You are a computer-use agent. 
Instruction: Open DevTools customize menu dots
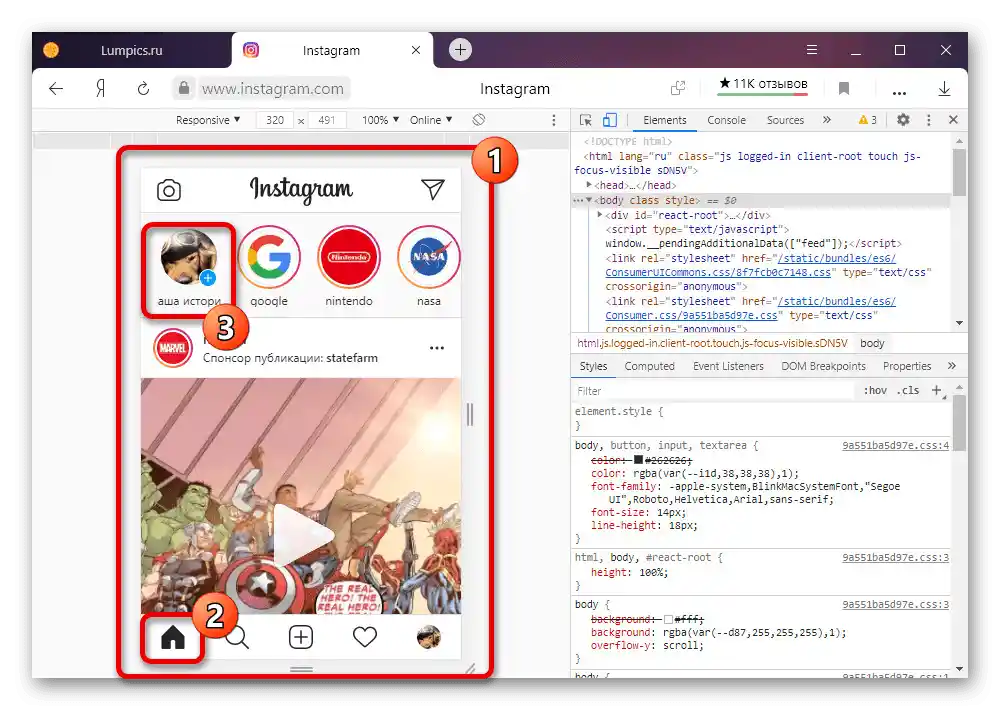pyautogui.click(x=929, y=120)
